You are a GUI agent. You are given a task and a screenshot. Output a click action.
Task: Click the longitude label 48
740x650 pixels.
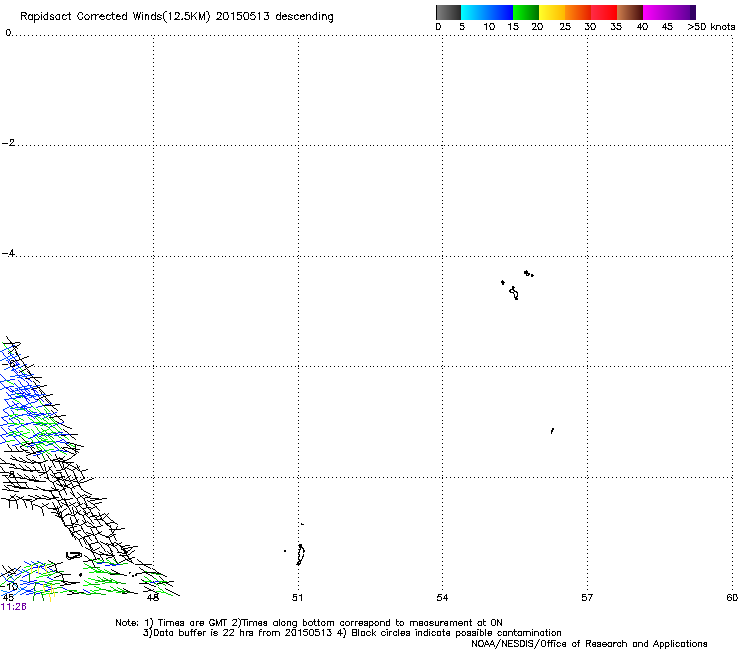[153, 598]
